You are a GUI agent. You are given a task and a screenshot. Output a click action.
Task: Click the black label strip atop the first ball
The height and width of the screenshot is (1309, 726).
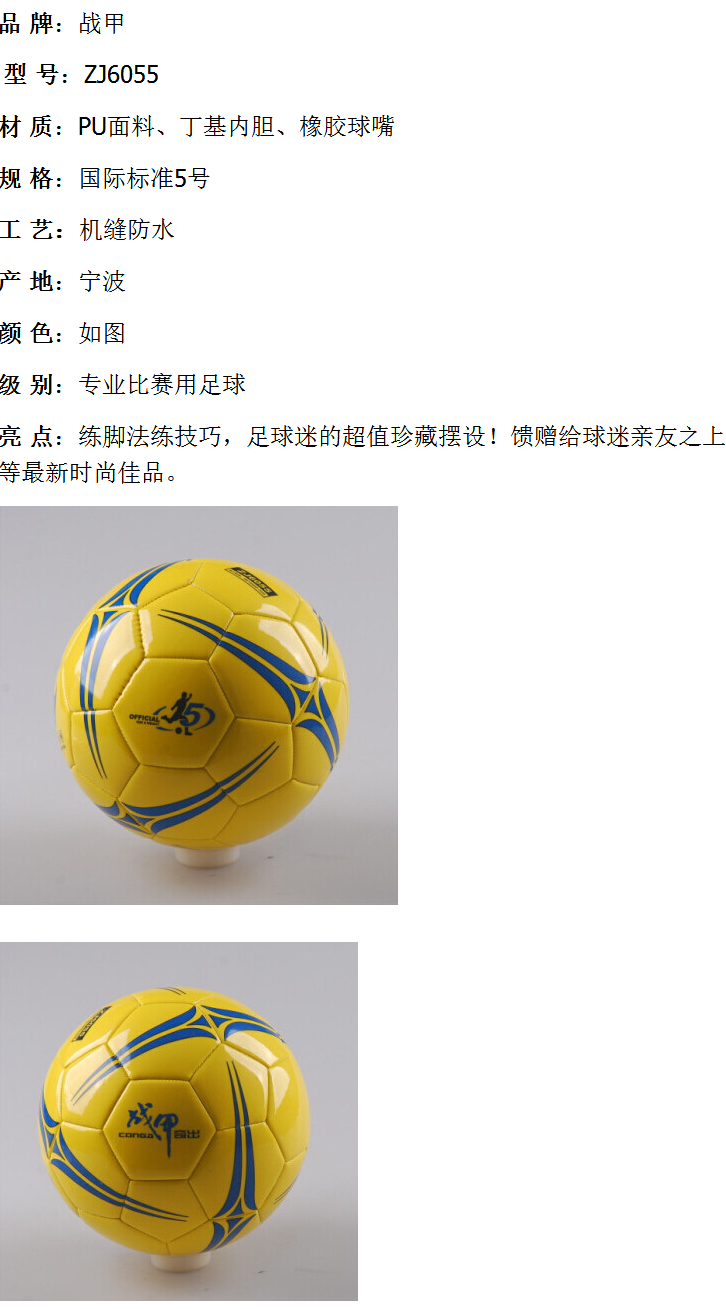pos(250,580)
